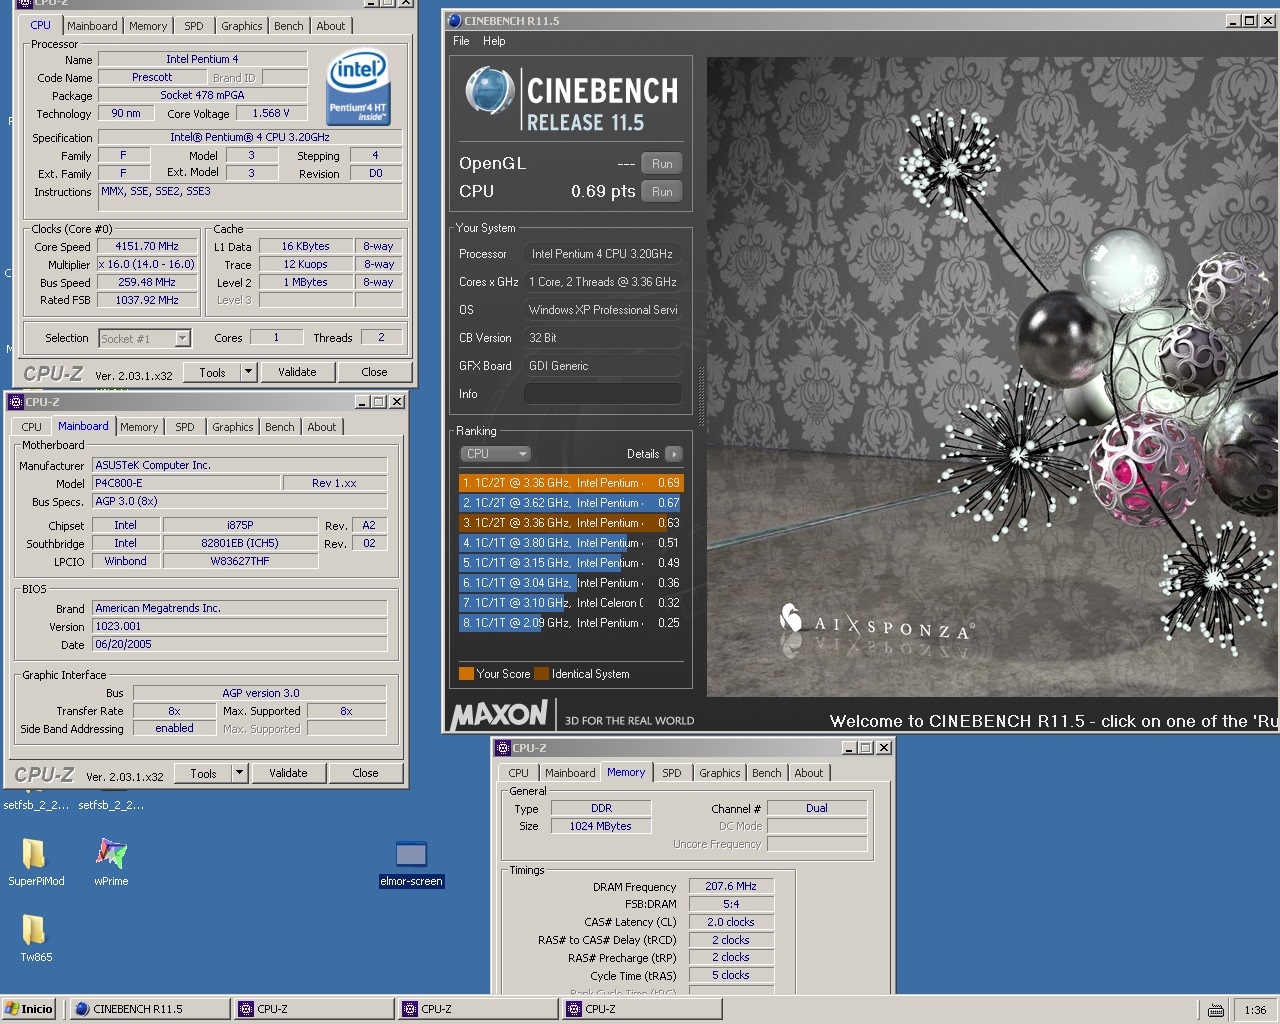This screenshot has width=1280, height=1024.
Task: Select Bench tab in Memory CPU-Z window
Action: point(767,773)
